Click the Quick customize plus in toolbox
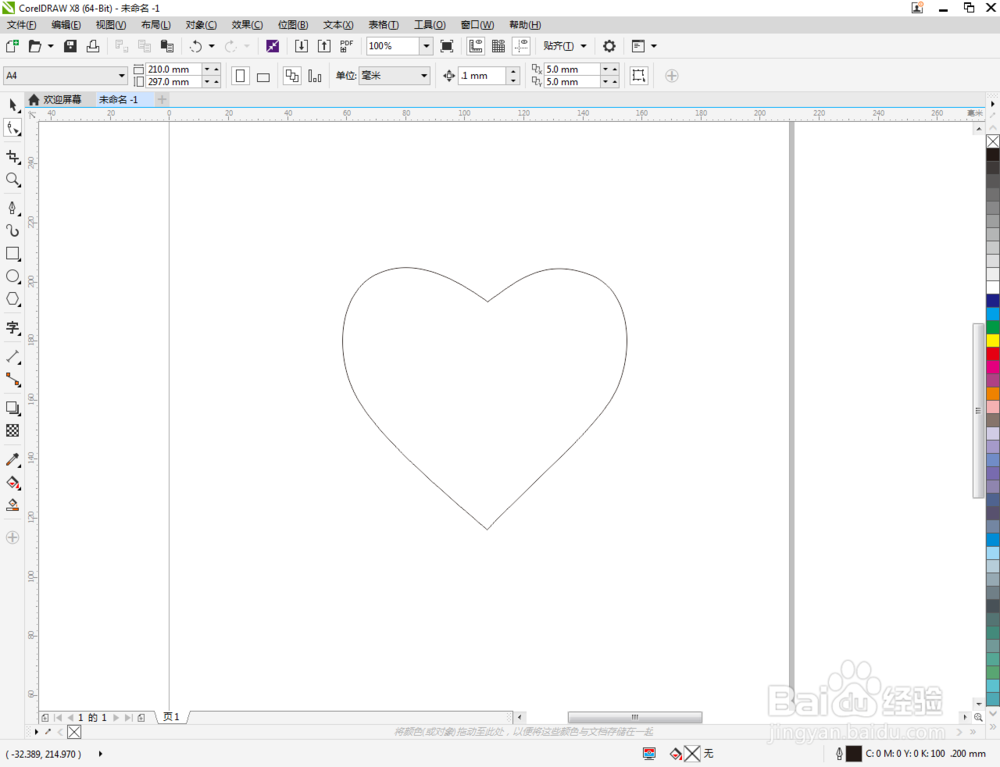Screen dimensions: 1000x767 click(x=13, y=537)
